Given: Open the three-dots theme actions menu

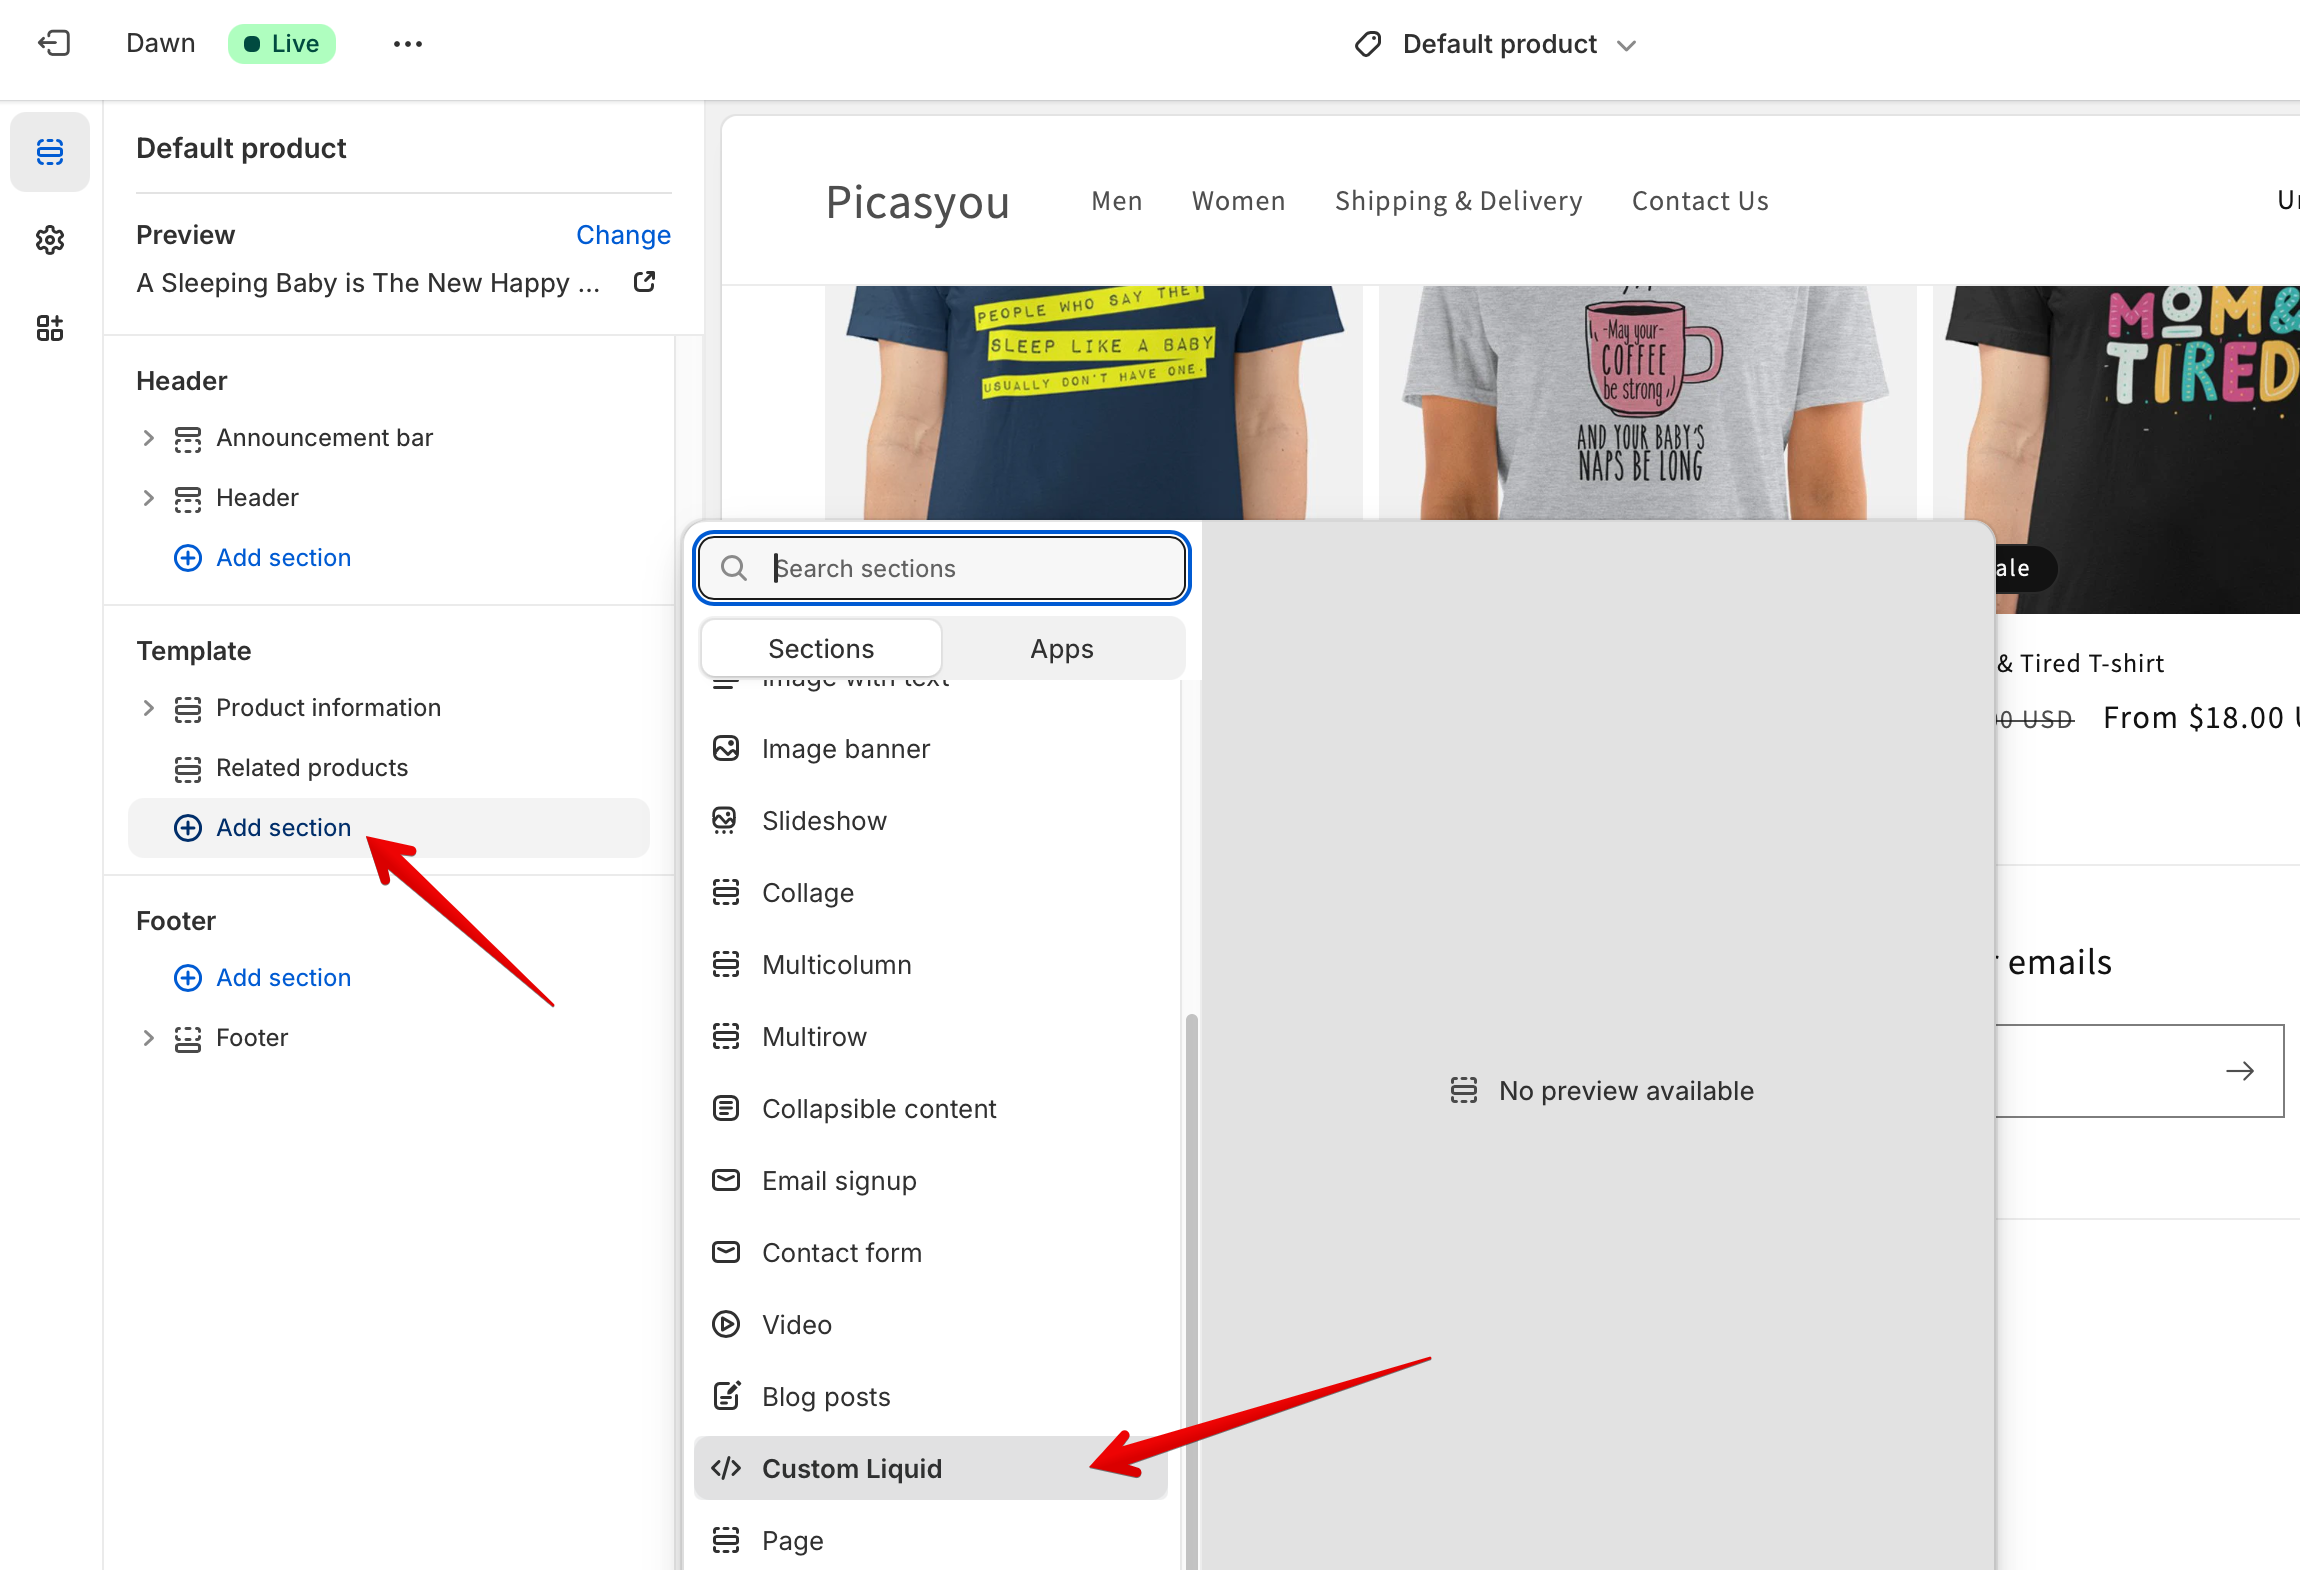Looking at the screenshot, I should tap(407, 44).
